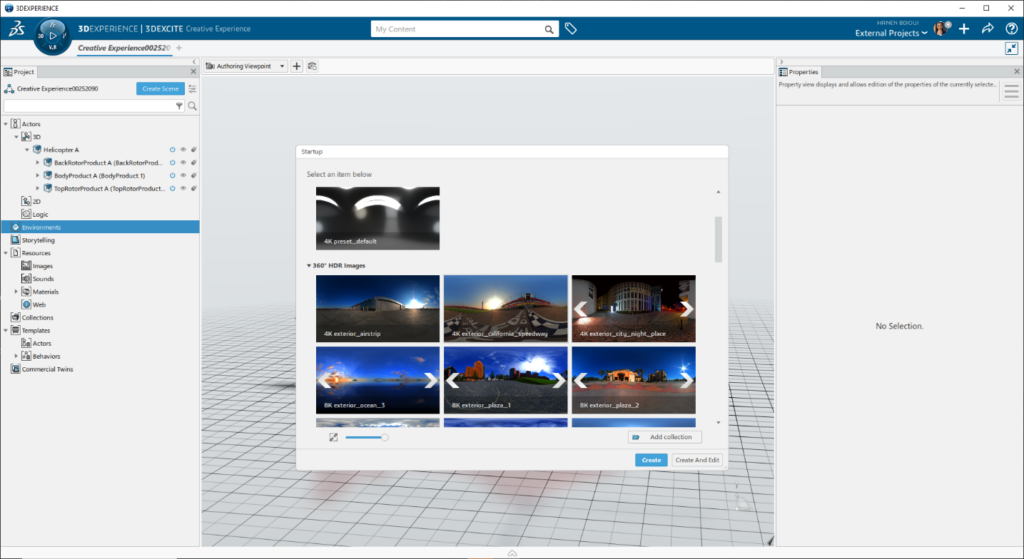Adjust the thumbnail size slider handle
Viewport: 1024px width, 559px height.
[x=385, y=438]
